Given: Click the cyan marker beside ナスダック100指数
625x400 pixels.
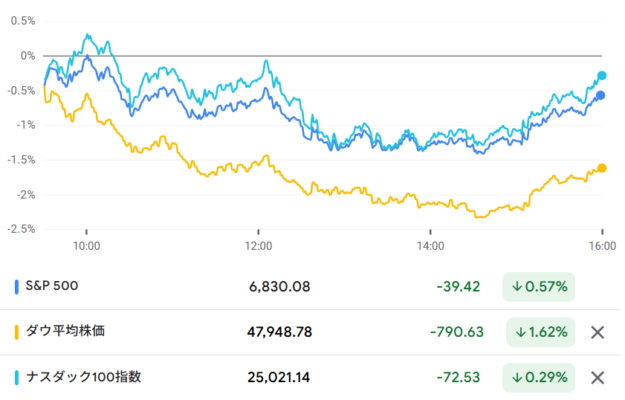Looking at the screenshot, I should [x=17, y=377].
